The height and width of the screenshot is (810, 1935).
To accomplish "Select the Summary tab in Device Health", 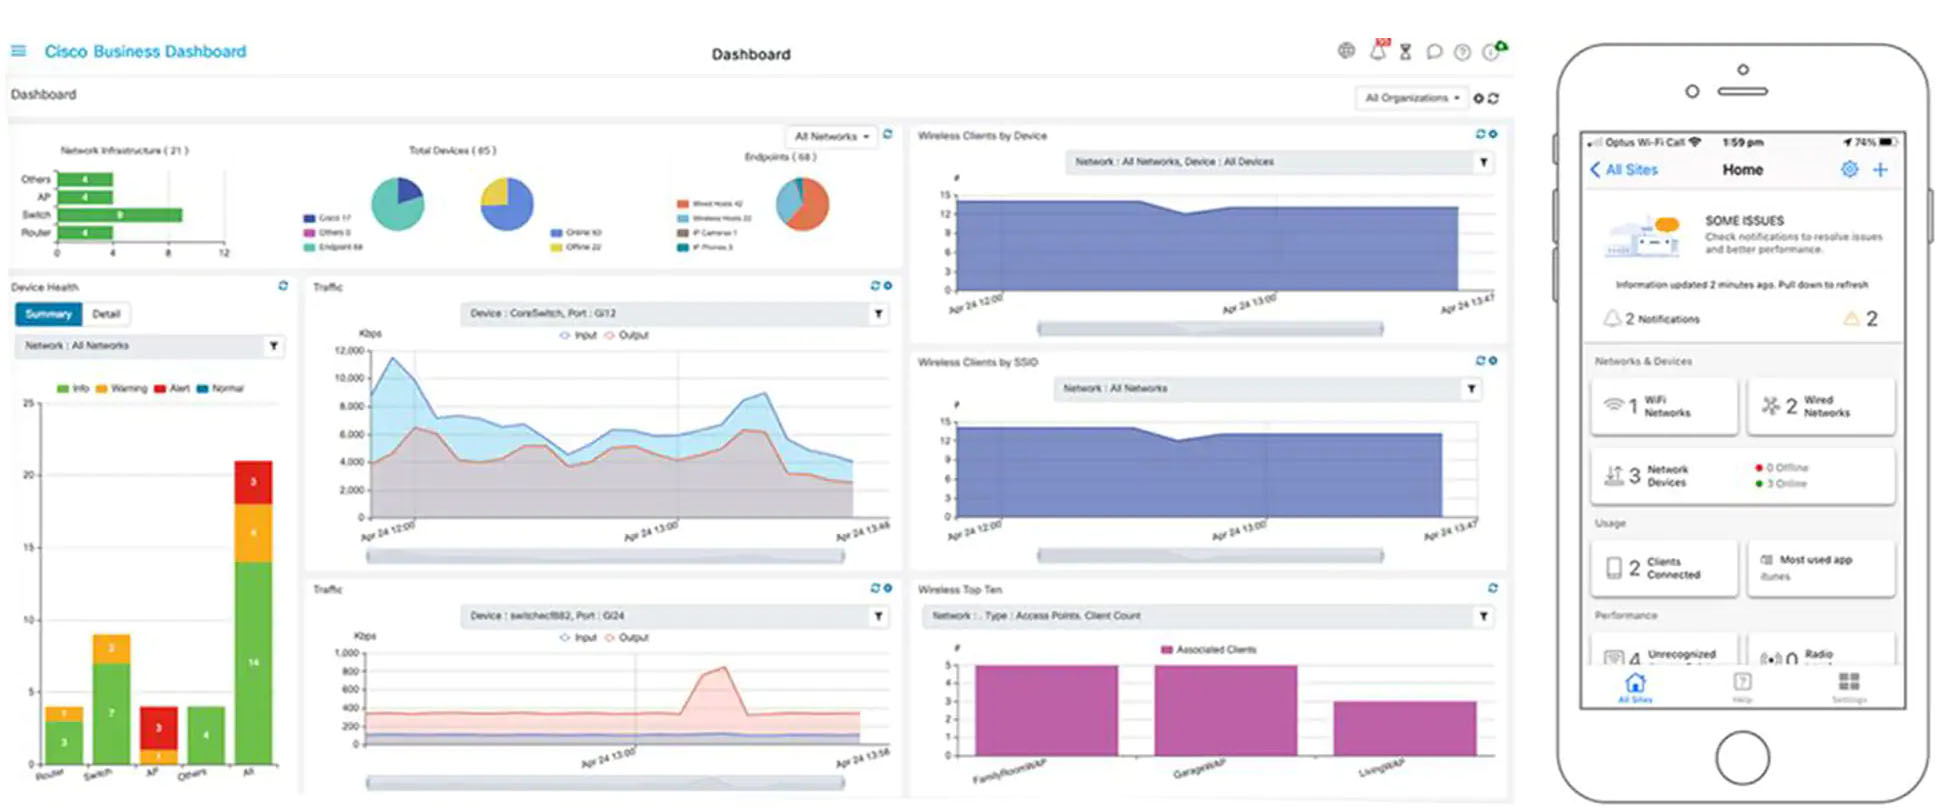I will (48, 314).
